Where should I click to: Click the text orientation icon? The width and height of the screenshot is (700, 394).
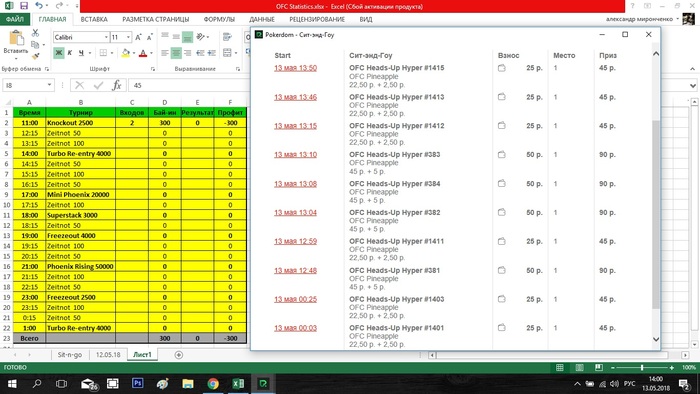pyautogui.click(x=200, y=37)
